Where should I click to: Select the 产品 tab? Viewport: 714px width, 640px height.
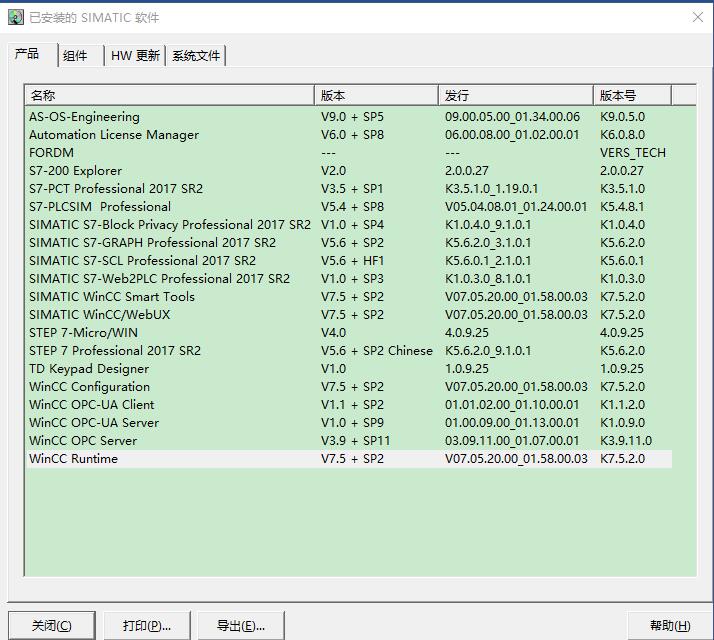[x=28, y=54]
